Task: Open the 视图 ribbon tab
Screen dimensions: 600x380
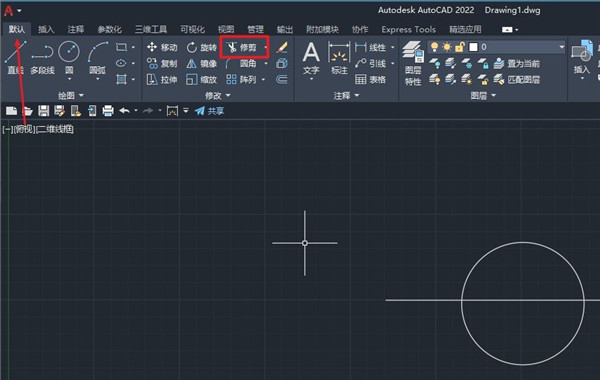Action: click(226, 29)
